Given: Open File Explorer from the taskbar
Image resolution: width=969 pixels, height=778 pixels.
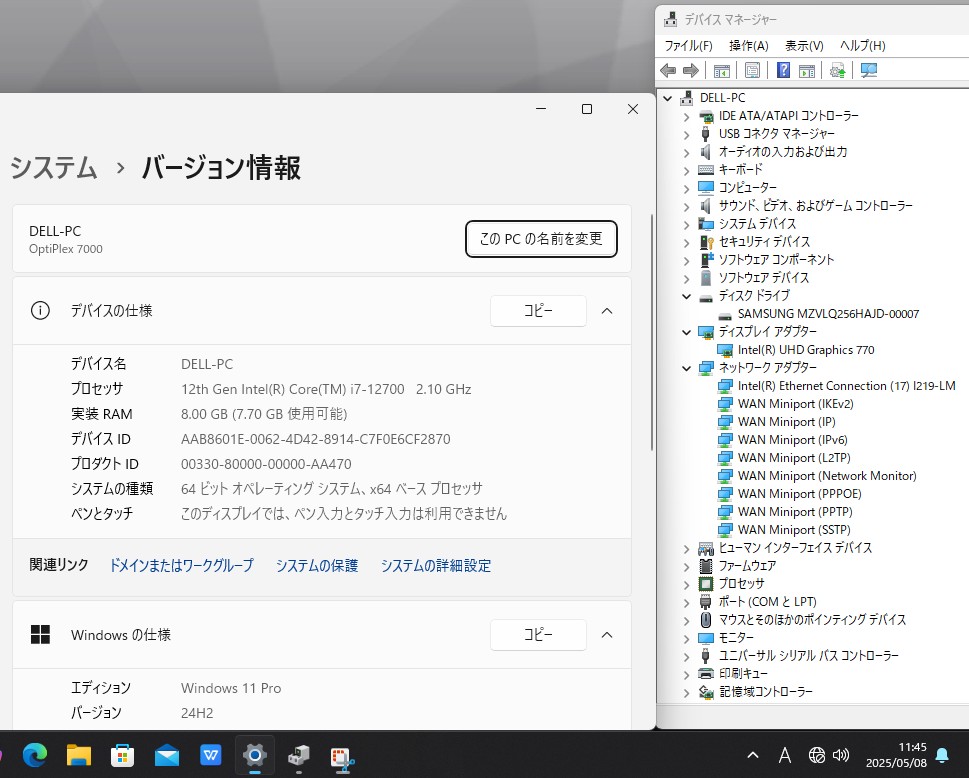Looking at the screenshot, I should click(78, 755).
